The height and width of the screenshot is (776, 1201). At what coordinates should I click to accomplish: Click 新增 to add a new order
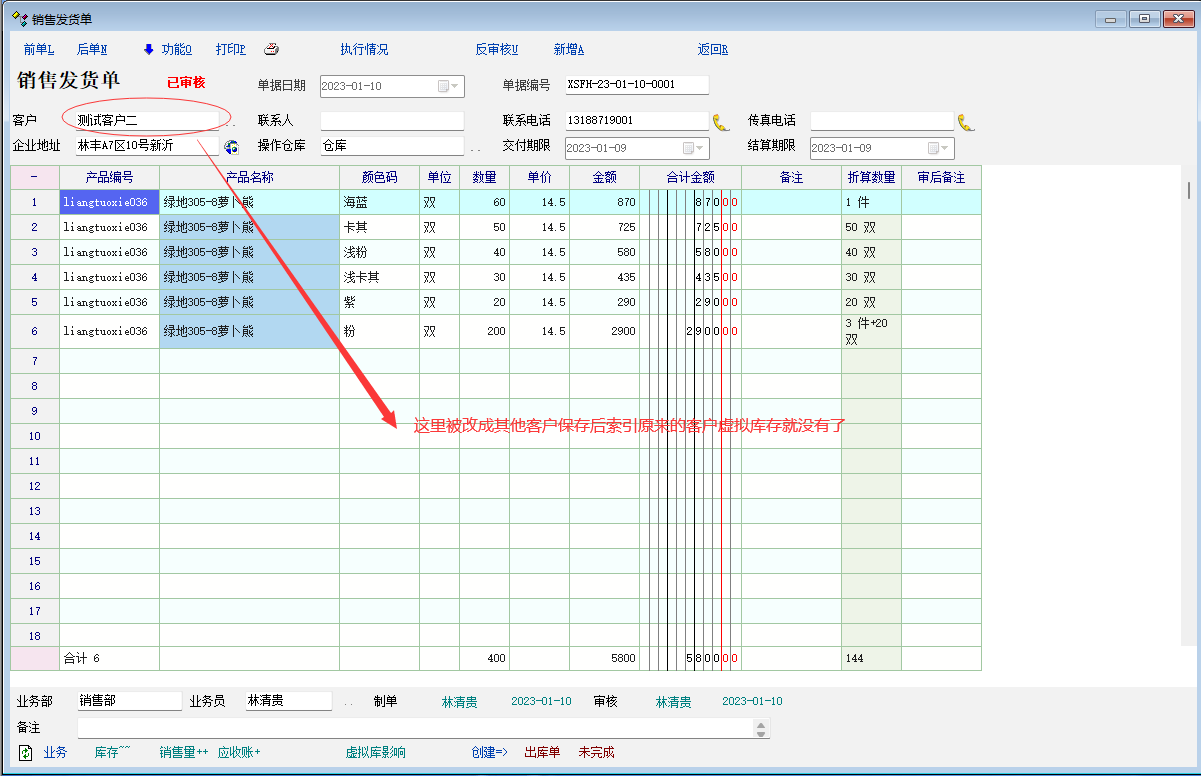[x=568, y=49]
